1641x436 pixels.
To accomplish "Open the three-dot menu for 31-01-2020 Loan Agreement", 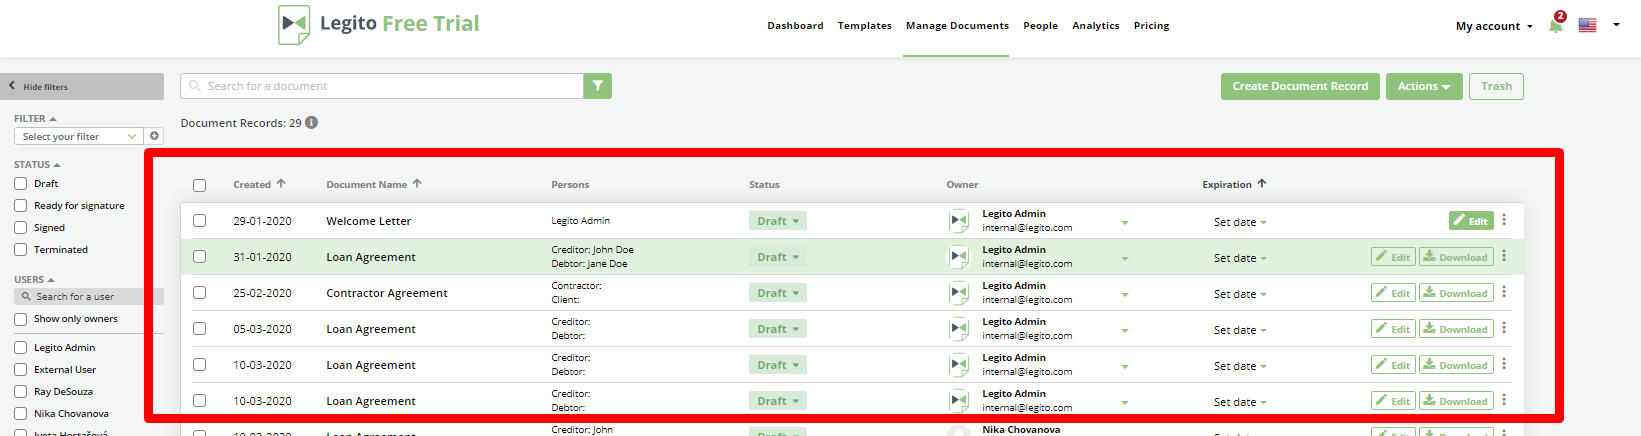I will (1504, 256).
